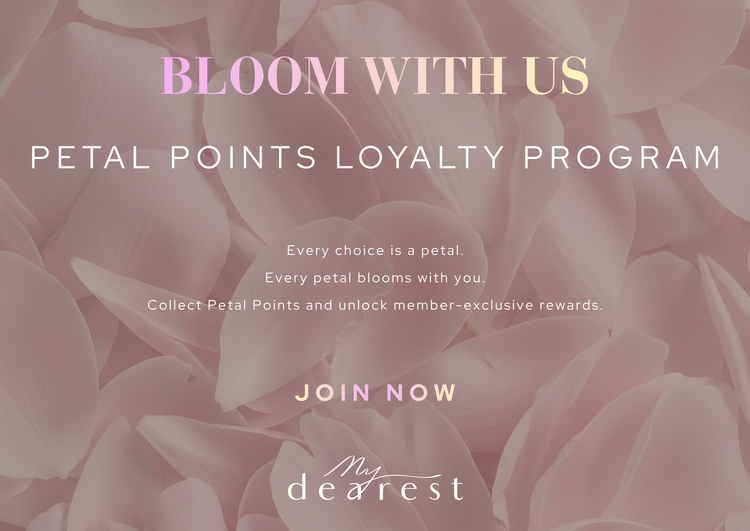Screen dimensions: 750x531
Task: Click the line starting "Collect Petal Points"
Action: [x=375, y=304]
